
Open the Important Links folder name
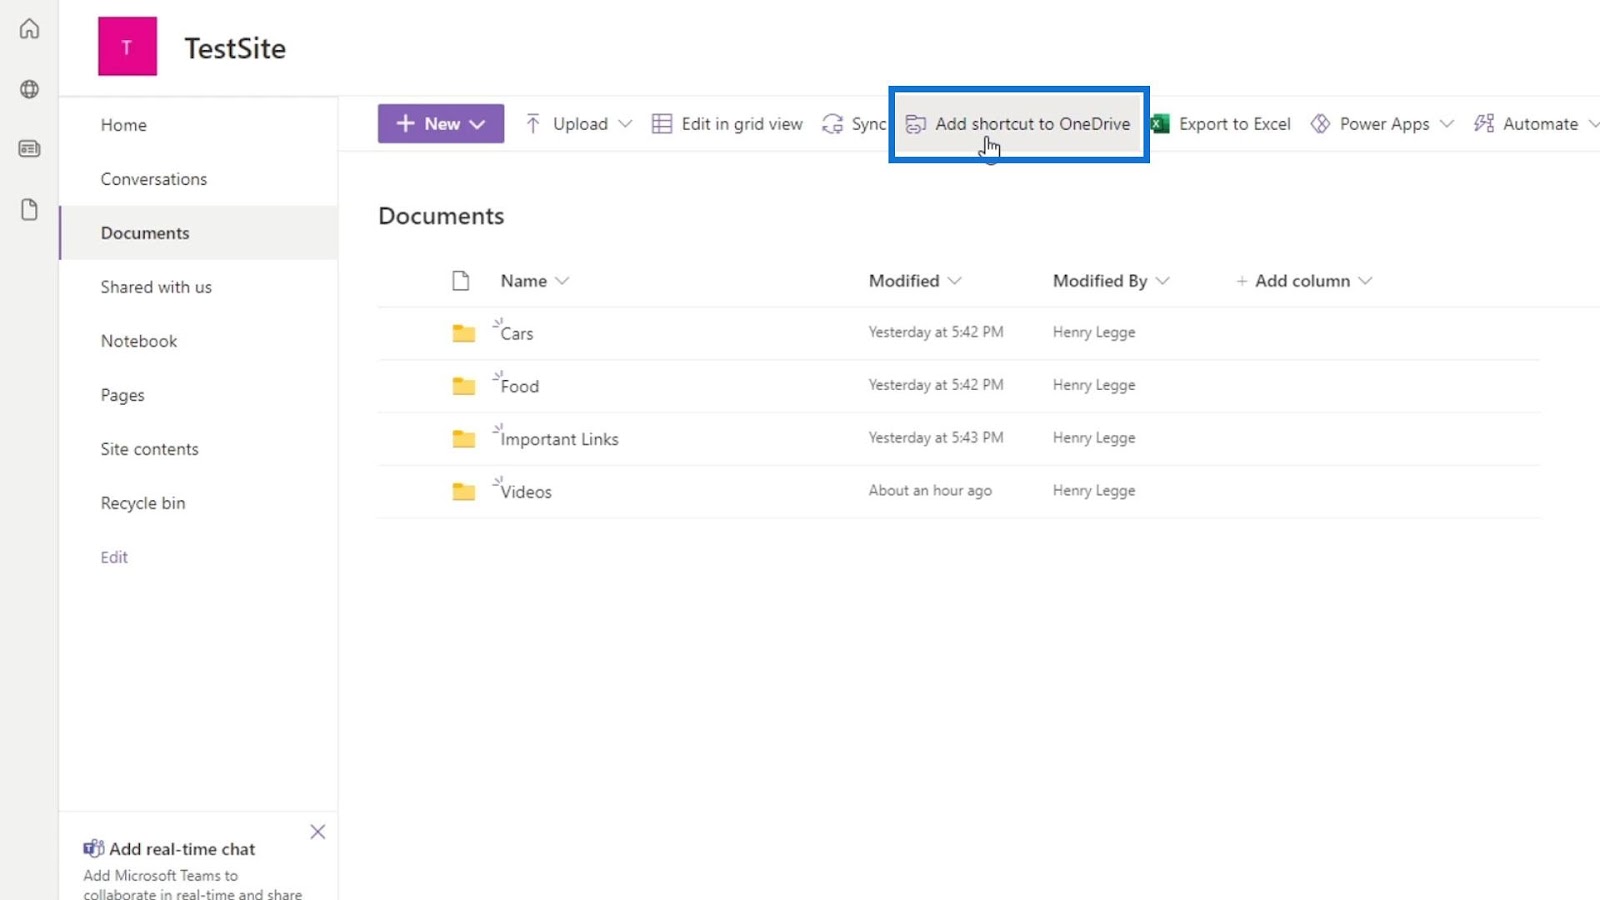(559, 439)
